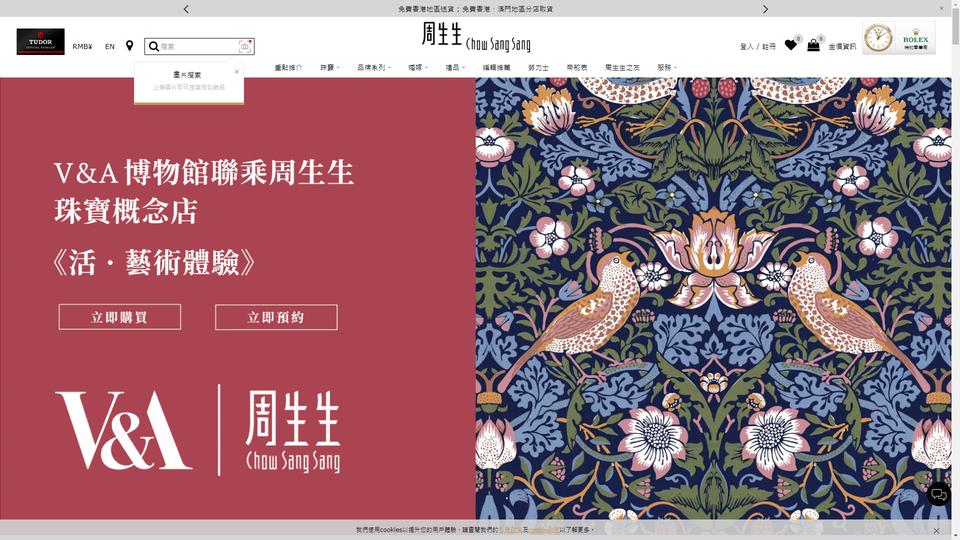Show previous announcement with left arrow
The height and width of the screenshot is (540, 960).
pyautogui.click(x=186, y=9)
